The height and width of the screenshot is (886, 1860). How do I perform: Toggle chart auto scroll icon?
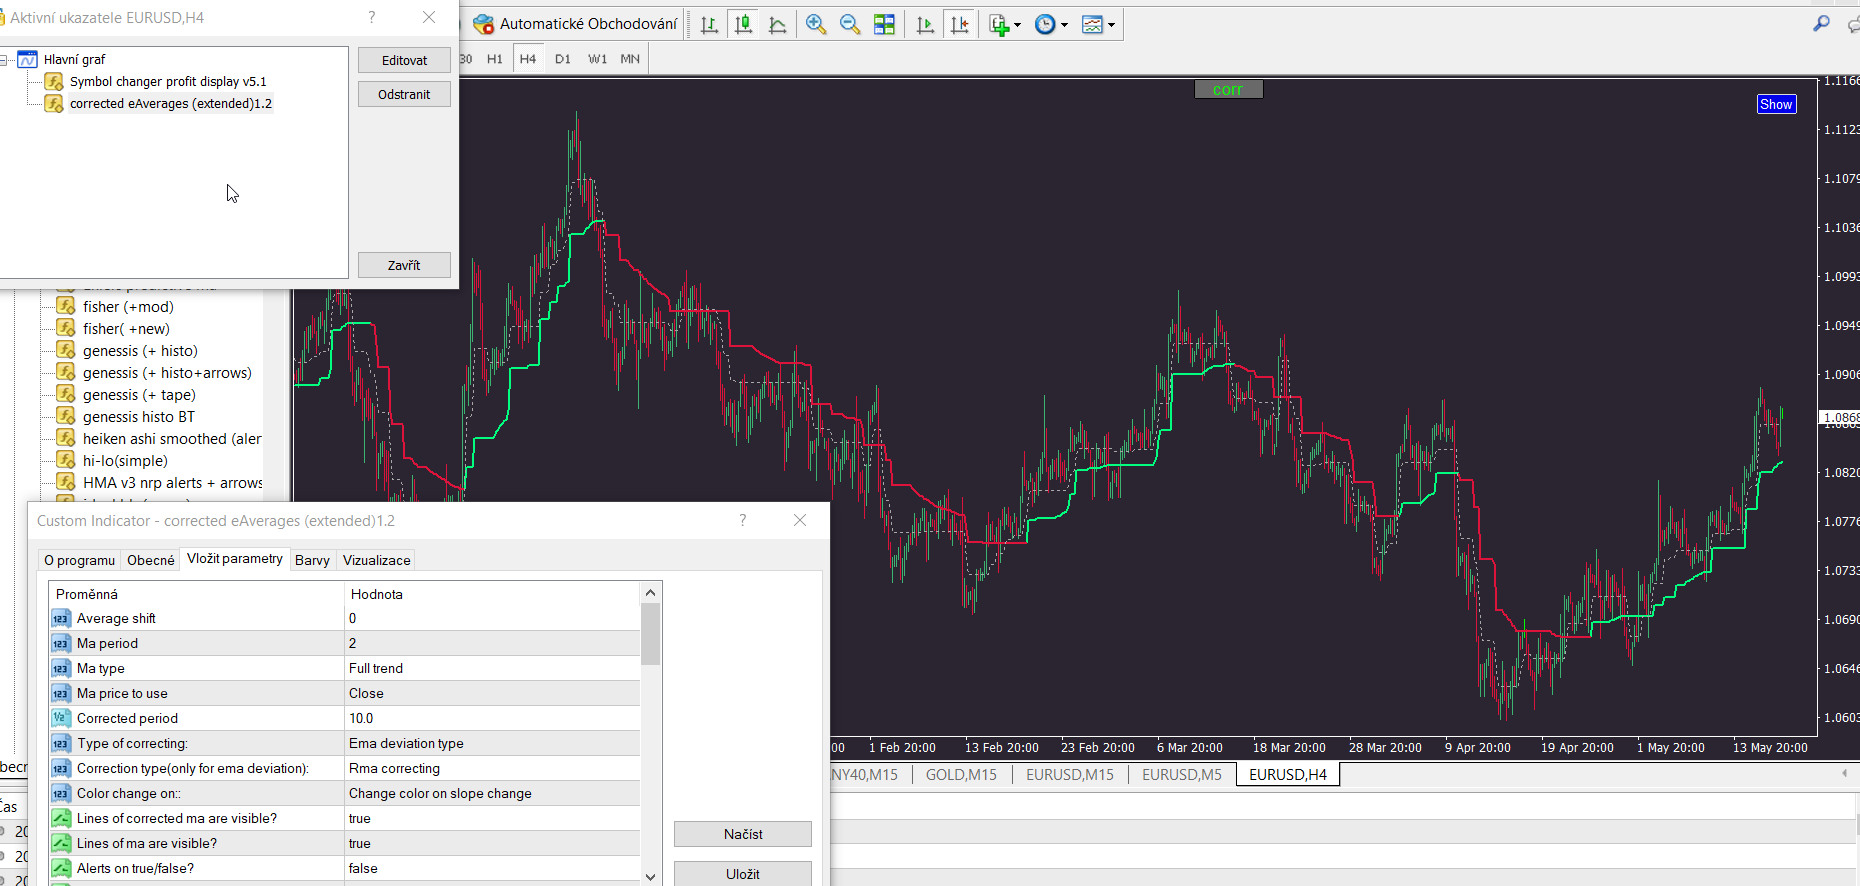click(x=925, y=25)
